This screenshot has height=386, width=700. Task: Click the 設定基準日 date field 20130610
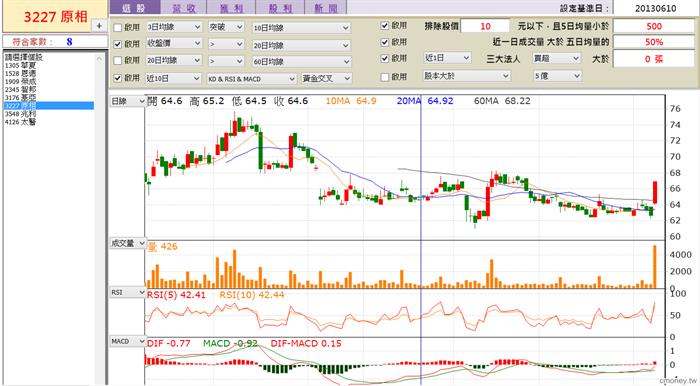click(x=655, y=8)
